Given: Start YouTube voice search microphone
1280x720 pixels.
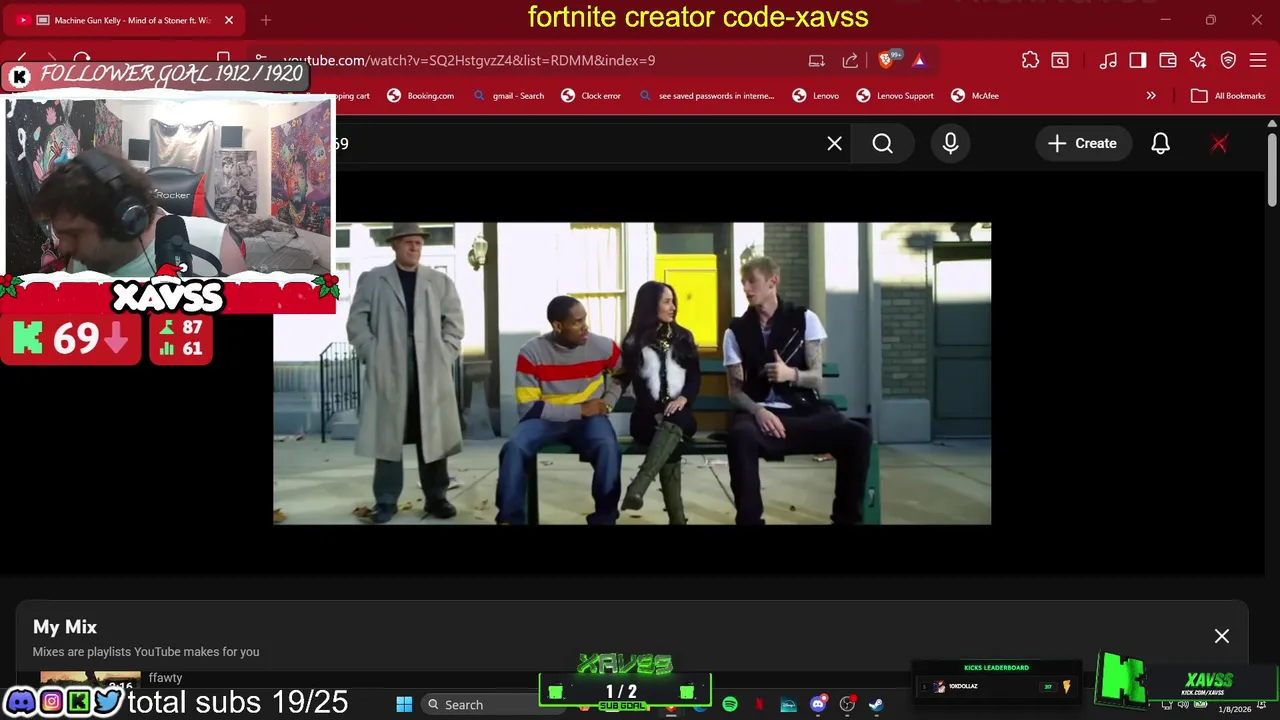Looking at the screenshot, I should pyautogui.click(x=950, y=144).
